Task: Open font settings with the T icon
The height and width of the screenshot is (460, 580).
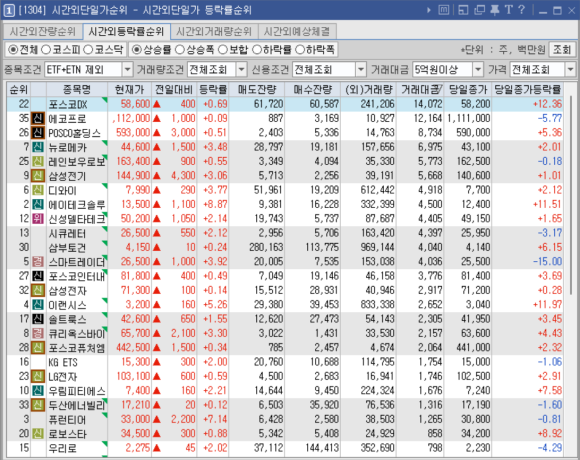Action: pos(509,10)
